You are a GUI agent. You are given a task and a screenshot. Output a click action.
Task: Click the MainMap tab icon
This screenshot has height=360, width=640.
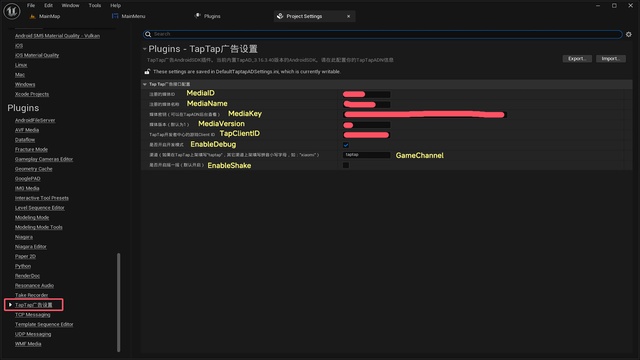tap(33, 16)
